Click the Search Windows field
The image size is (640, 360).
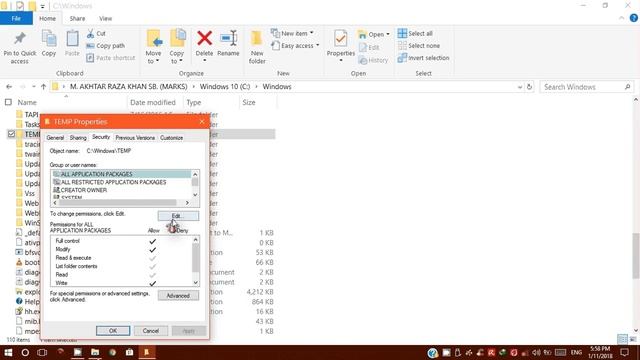[x=586, y=87]
